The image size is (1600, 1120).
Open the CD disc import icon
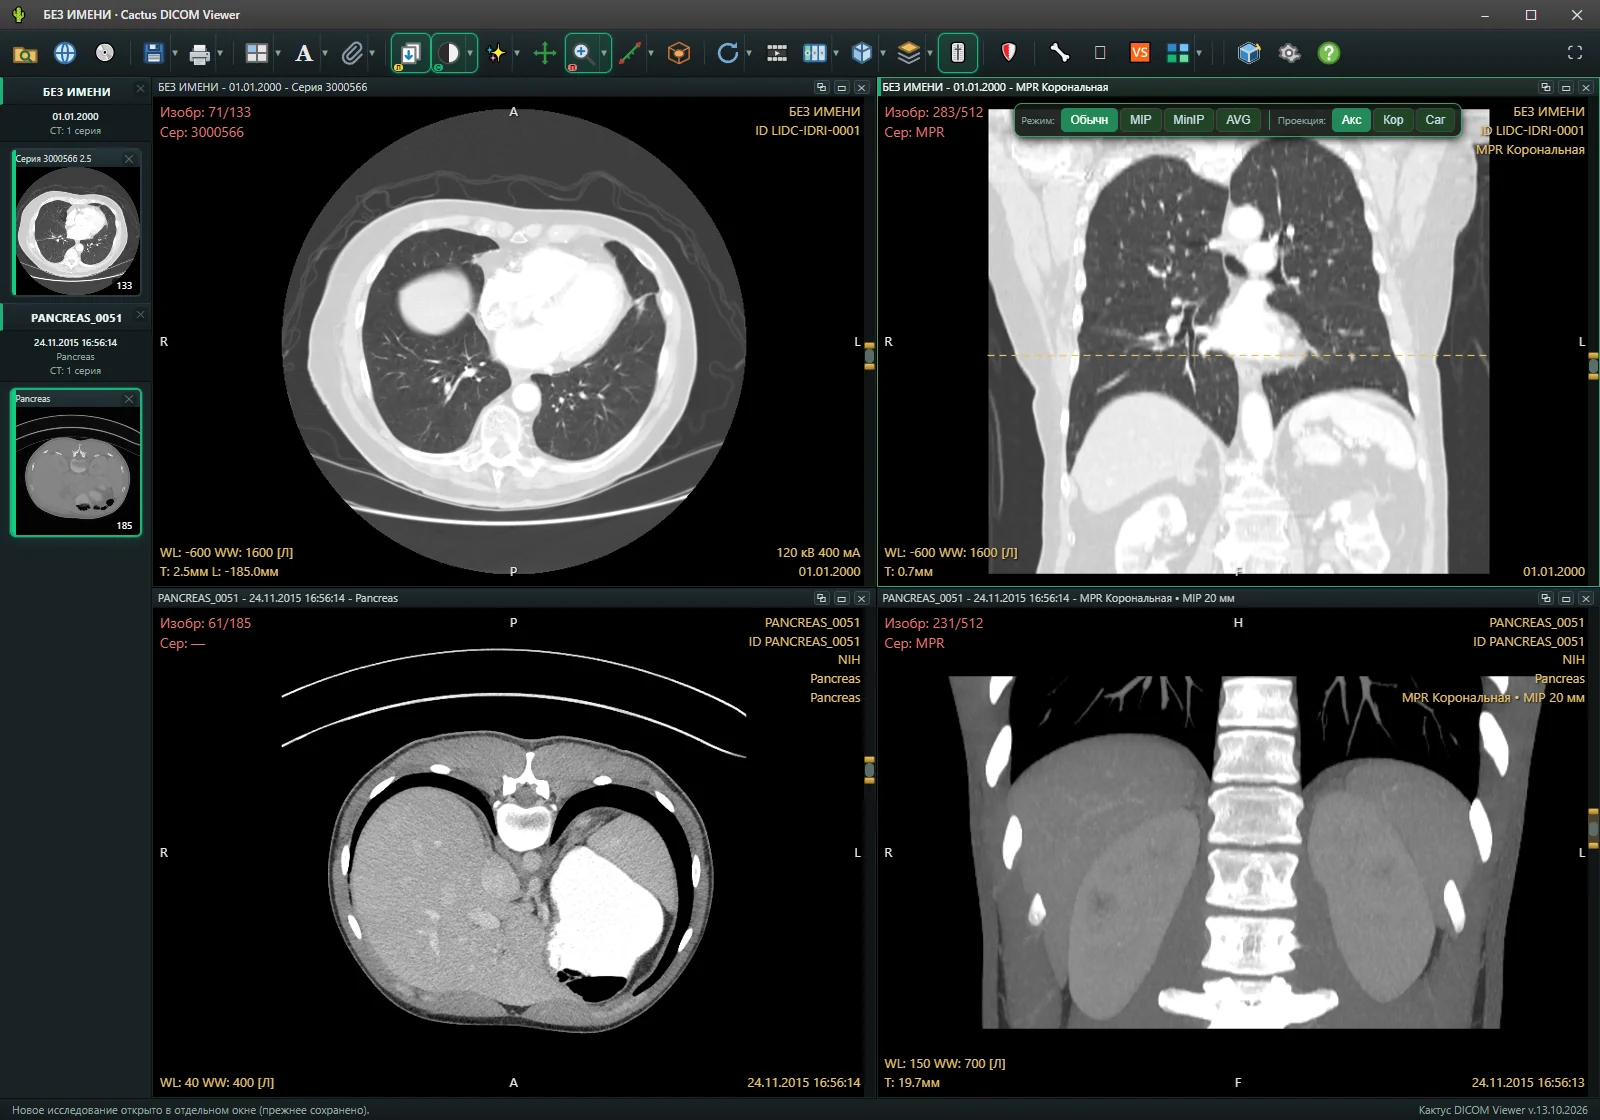tap(105, 53)
